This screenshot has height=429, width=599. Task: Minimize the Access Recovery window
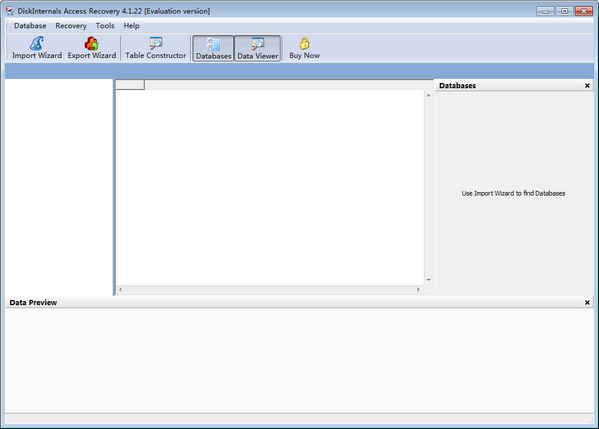pos(545,11)
